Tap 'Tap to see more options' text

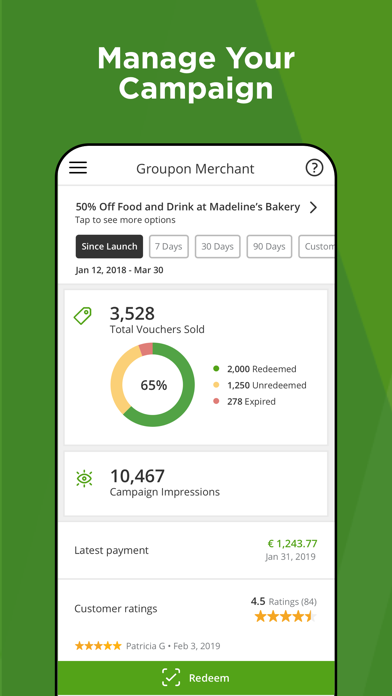pyautogui.click(x=125, y=220)
